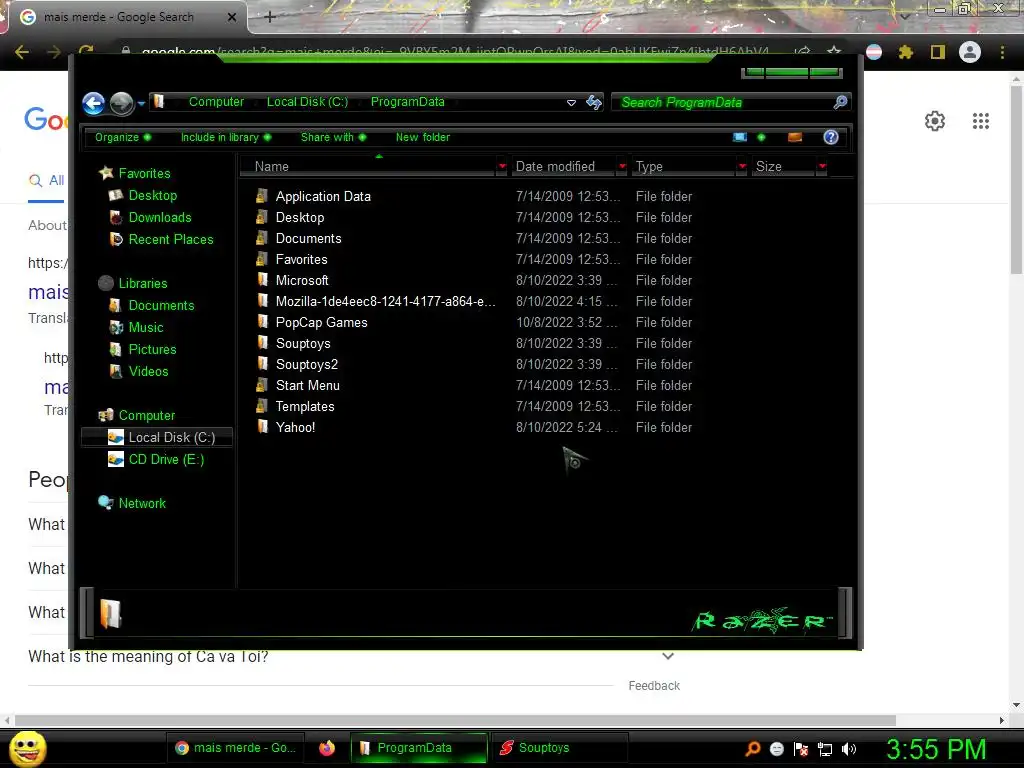This screenshot has width=1024, height=768.
Task: Select the Templates folder icon
Action: coord(262,406)
